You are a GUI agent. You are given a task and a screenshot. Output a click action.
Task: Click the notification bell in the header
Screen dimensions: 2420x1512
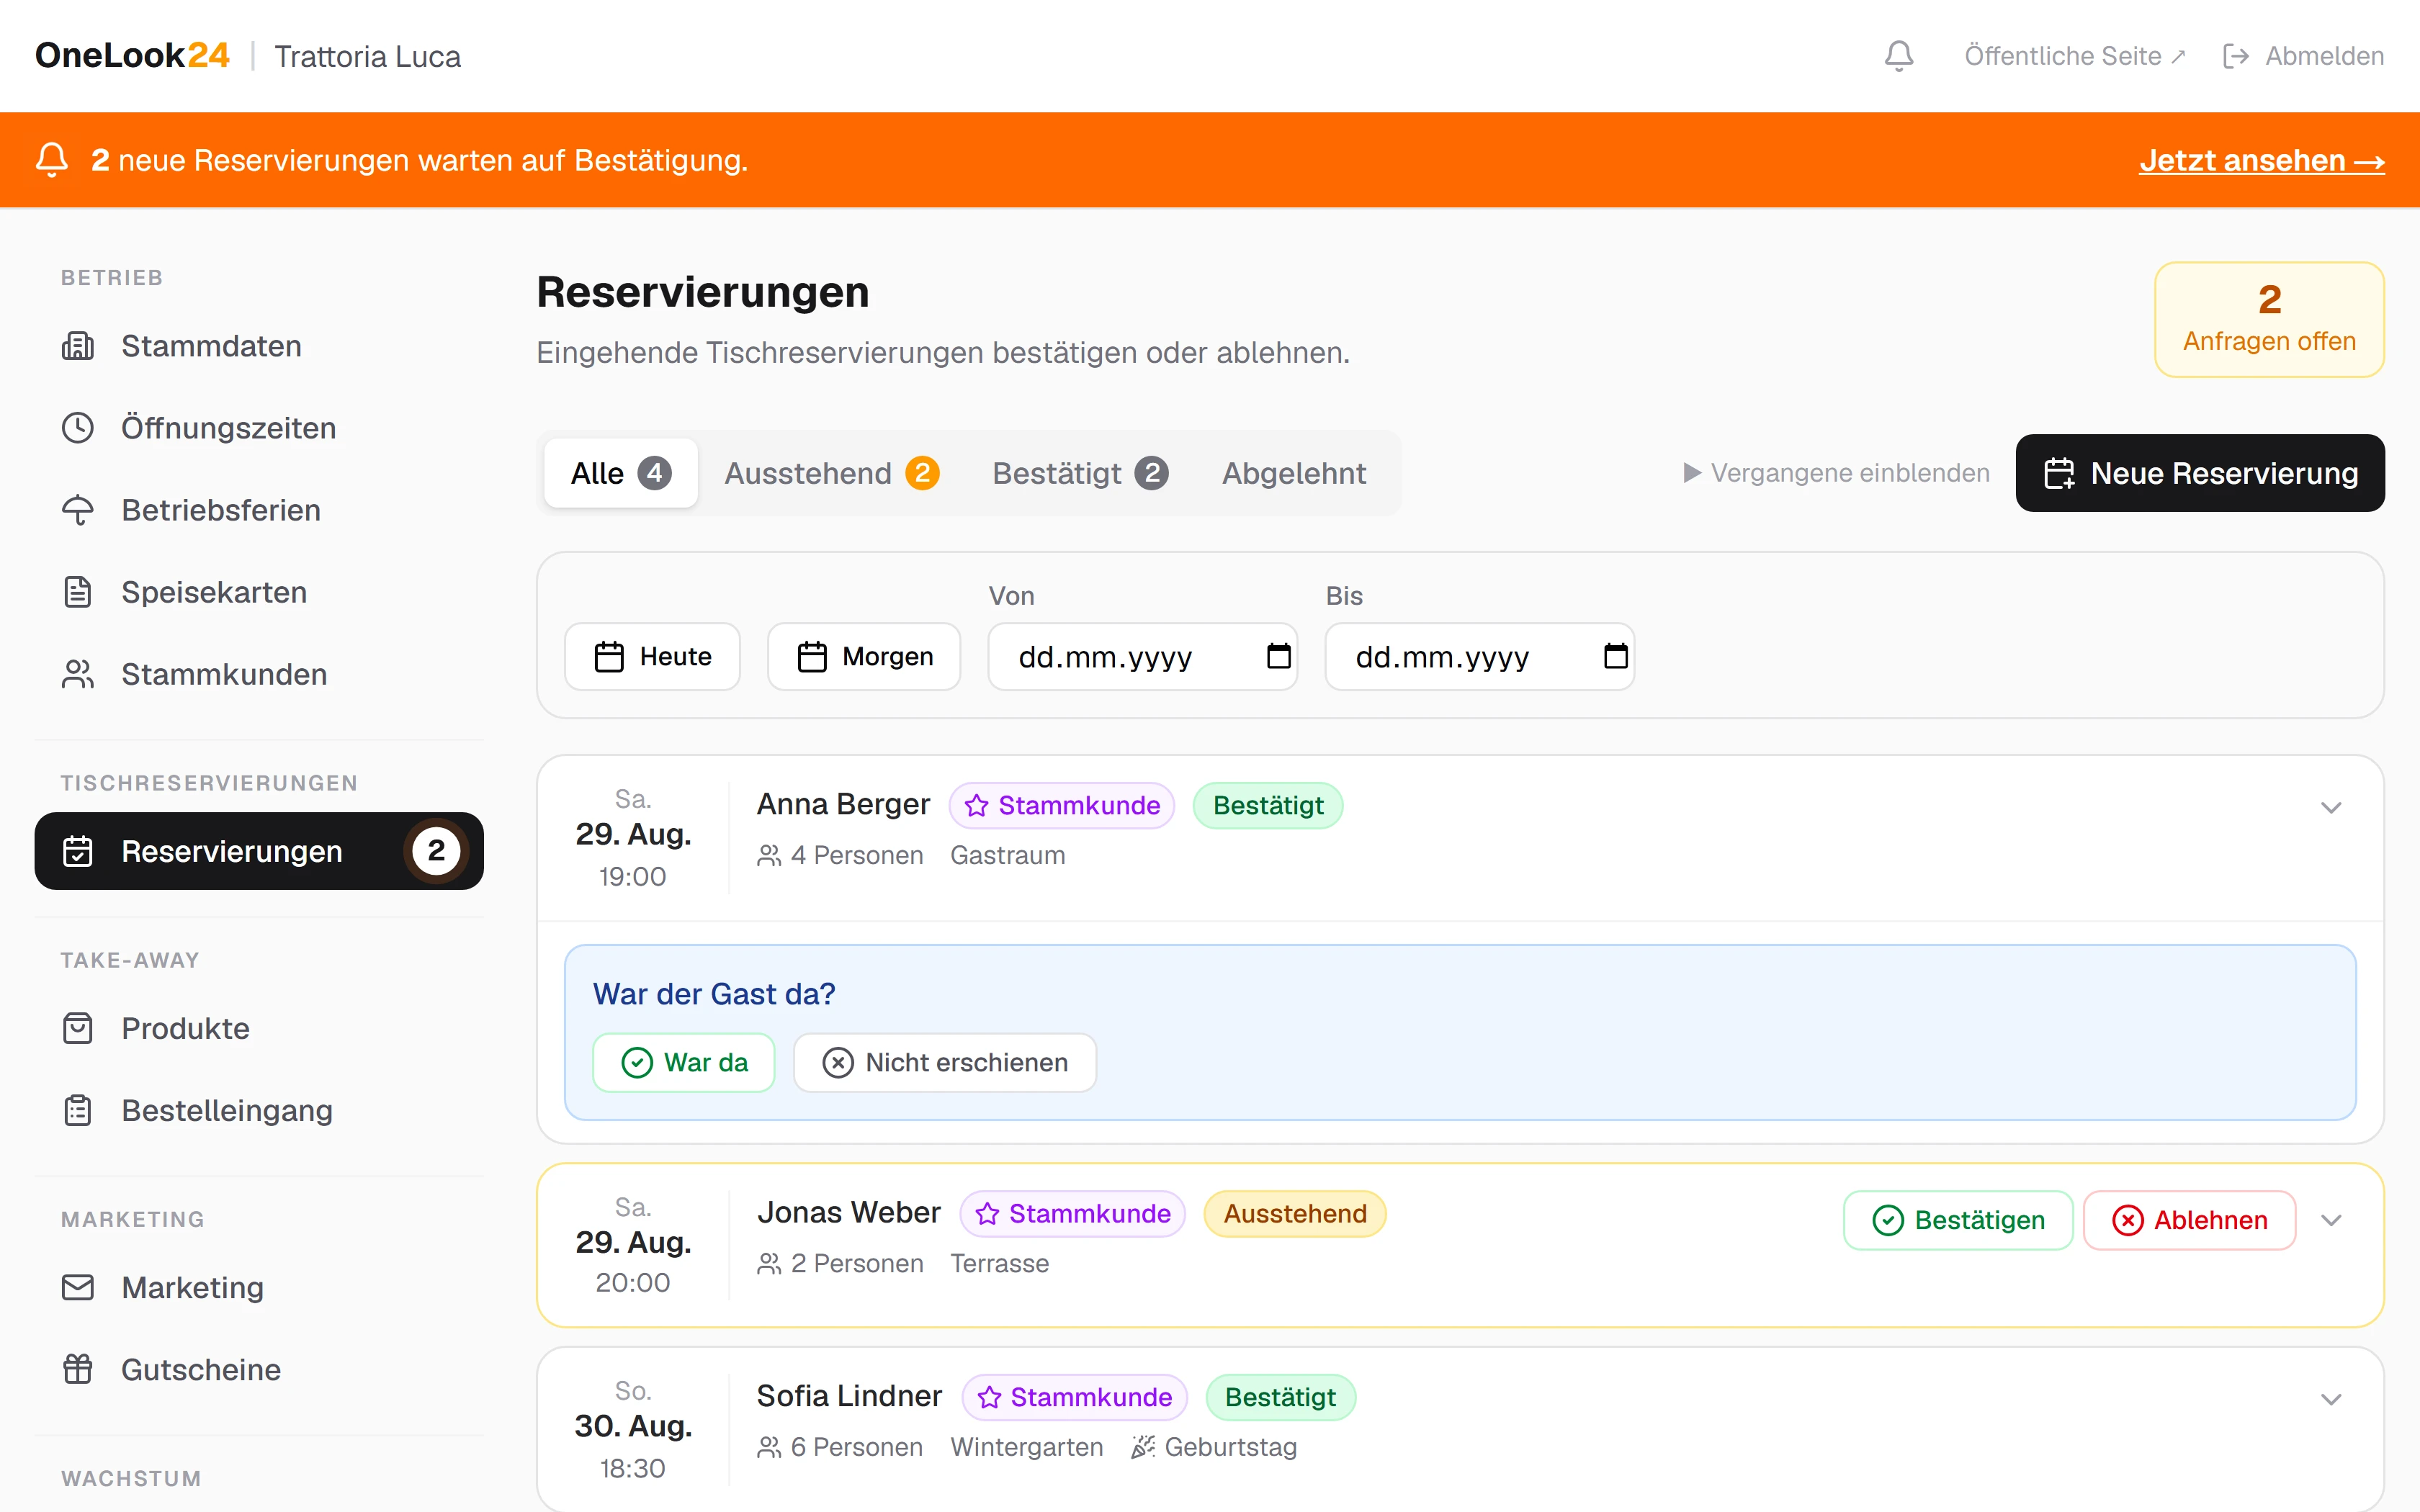pyautogui.click(x=1898, y=56)
